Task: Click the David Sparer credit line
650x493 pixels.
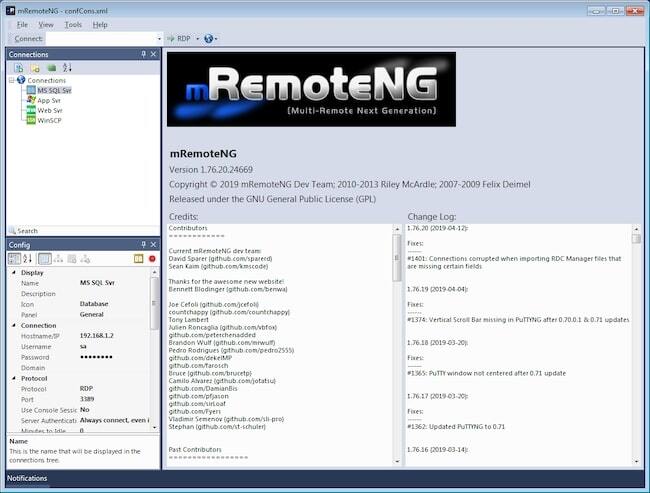Action: [220, 259]
